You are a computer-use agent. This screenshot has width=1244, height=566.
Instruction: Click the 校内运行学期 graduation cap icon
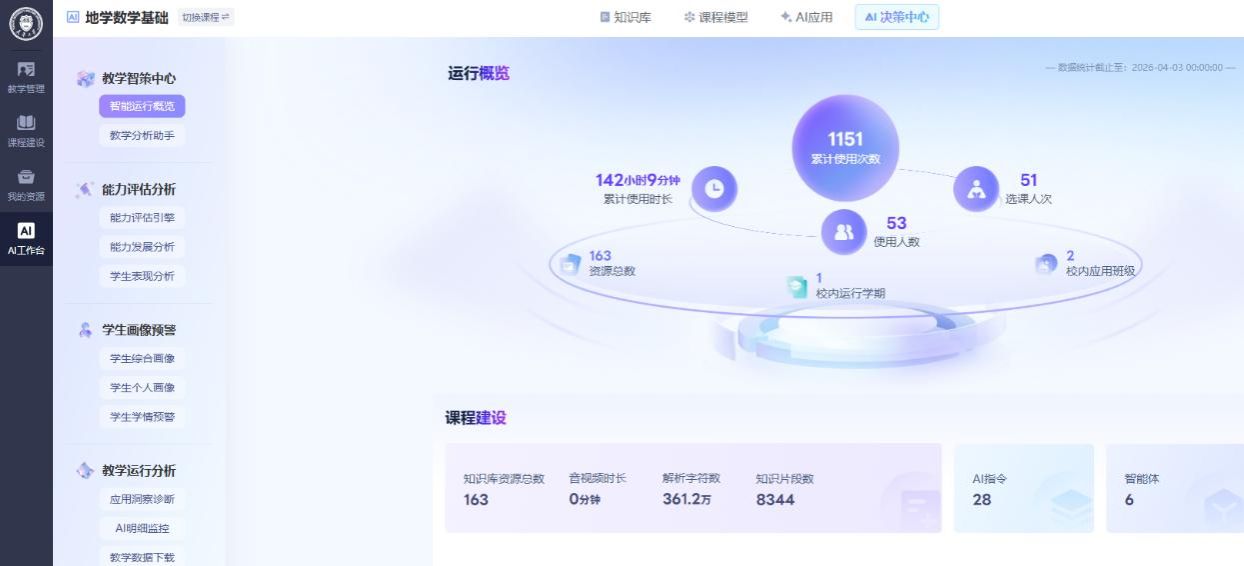coord(796,286)
